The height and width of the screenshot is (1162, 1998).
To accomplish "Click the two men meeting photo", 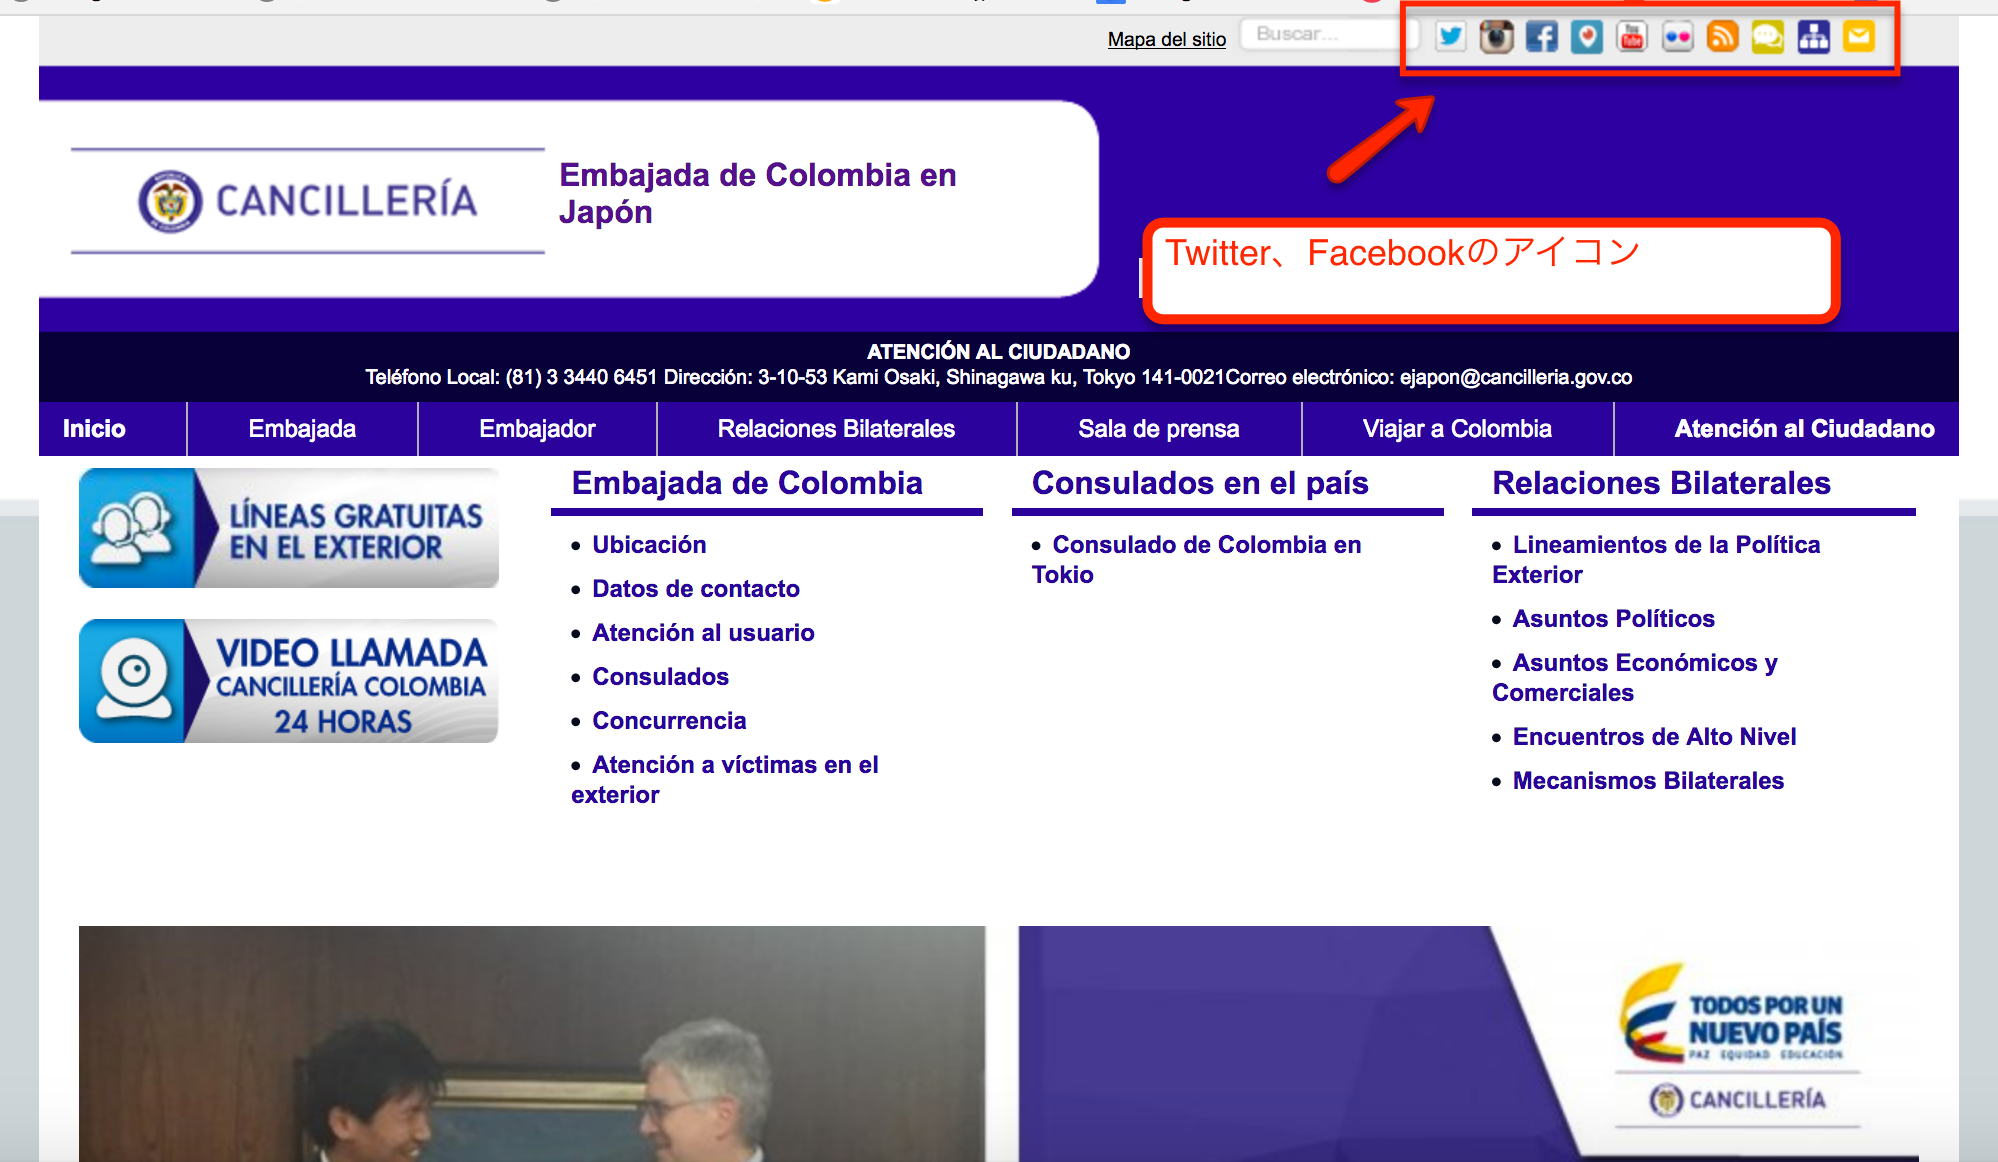I will pos(532,1044).
